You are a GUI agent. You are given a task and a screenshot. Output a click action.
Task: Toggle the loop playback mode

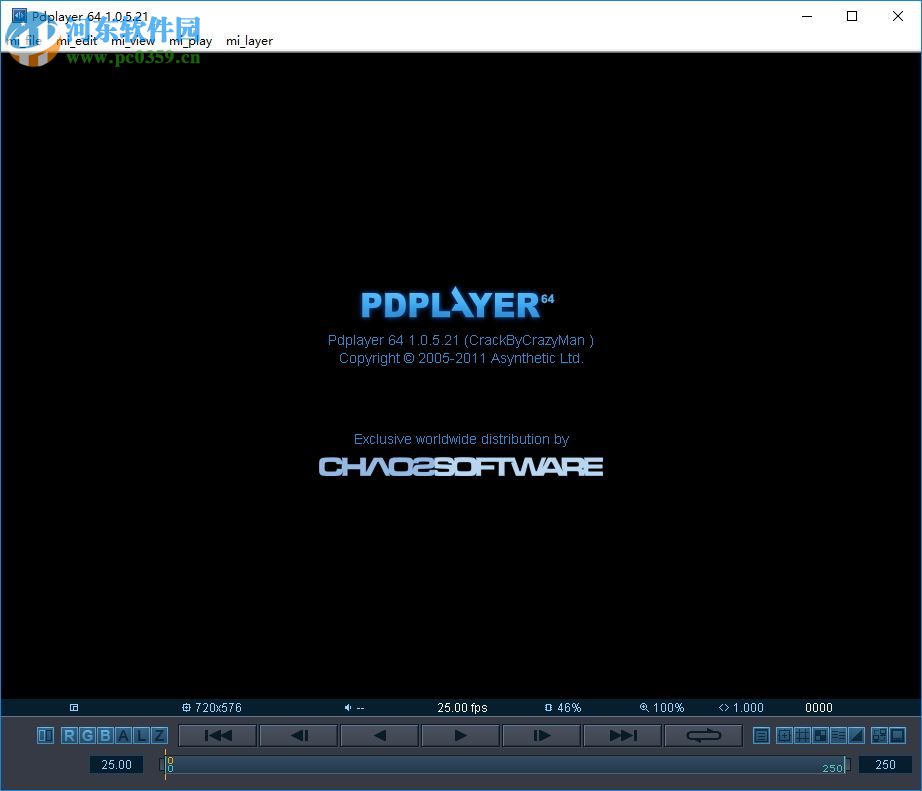click(x=702, y=735)
